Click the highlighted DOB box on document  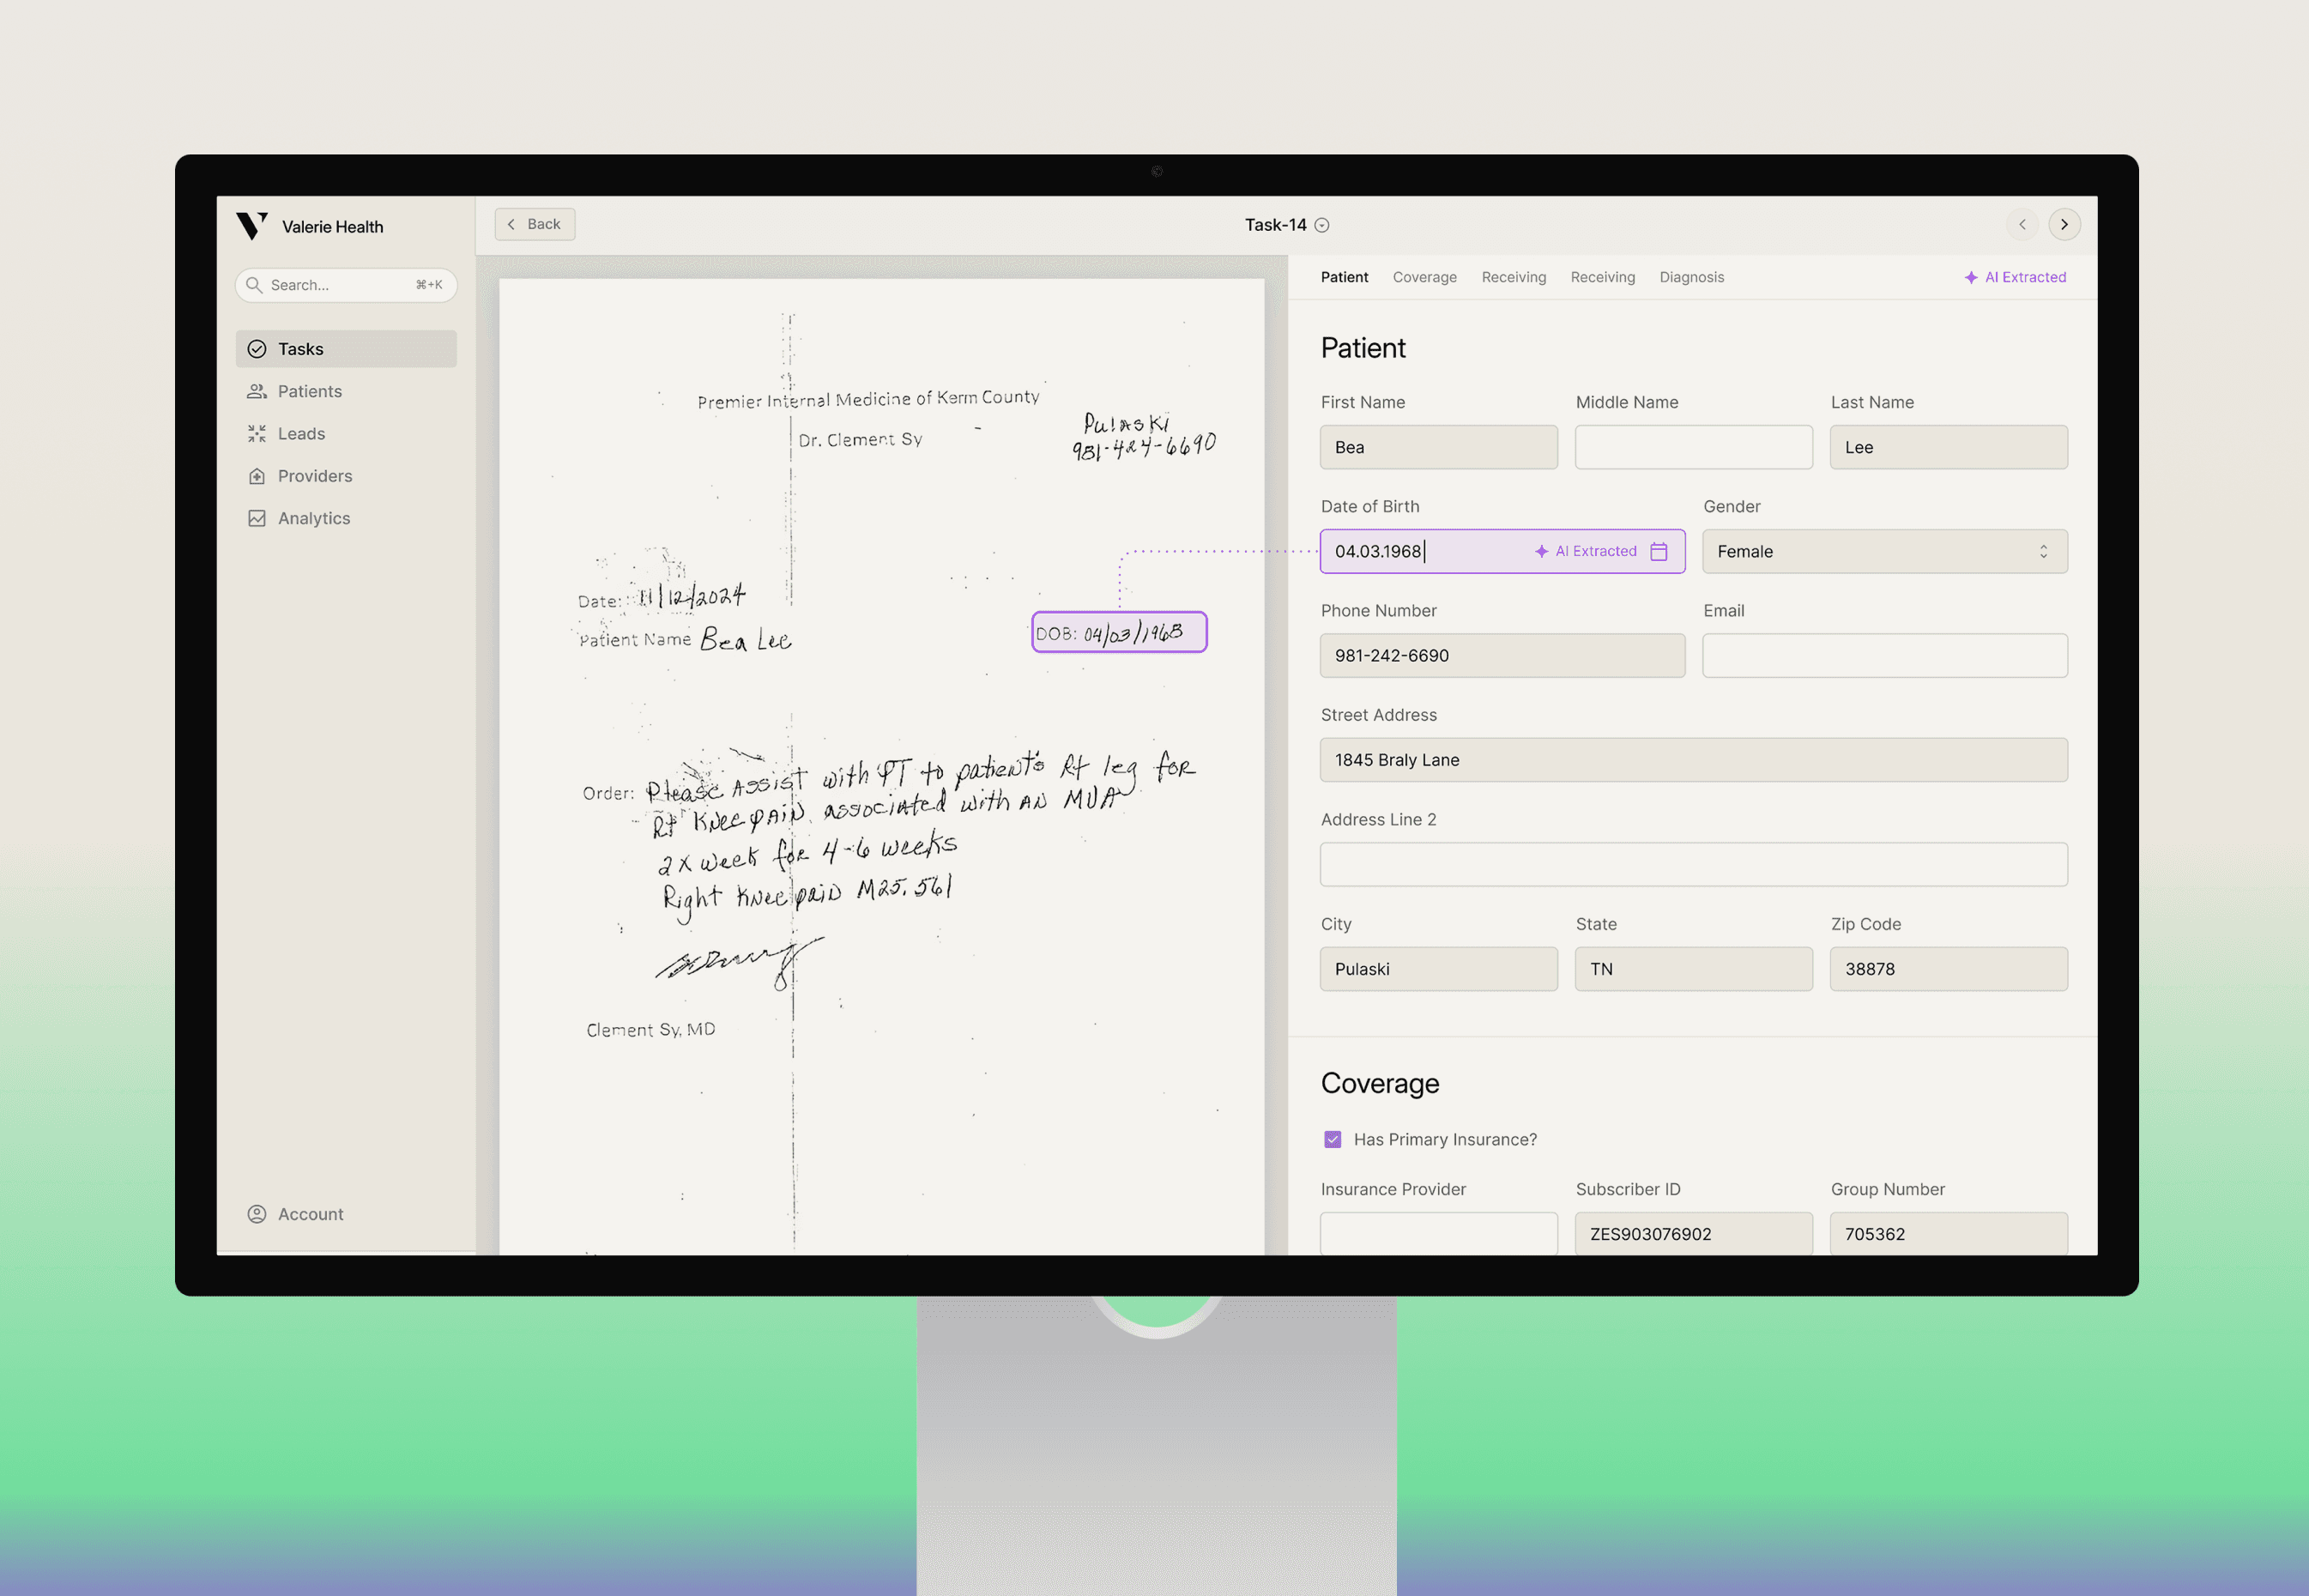[x=1119, y=633]
